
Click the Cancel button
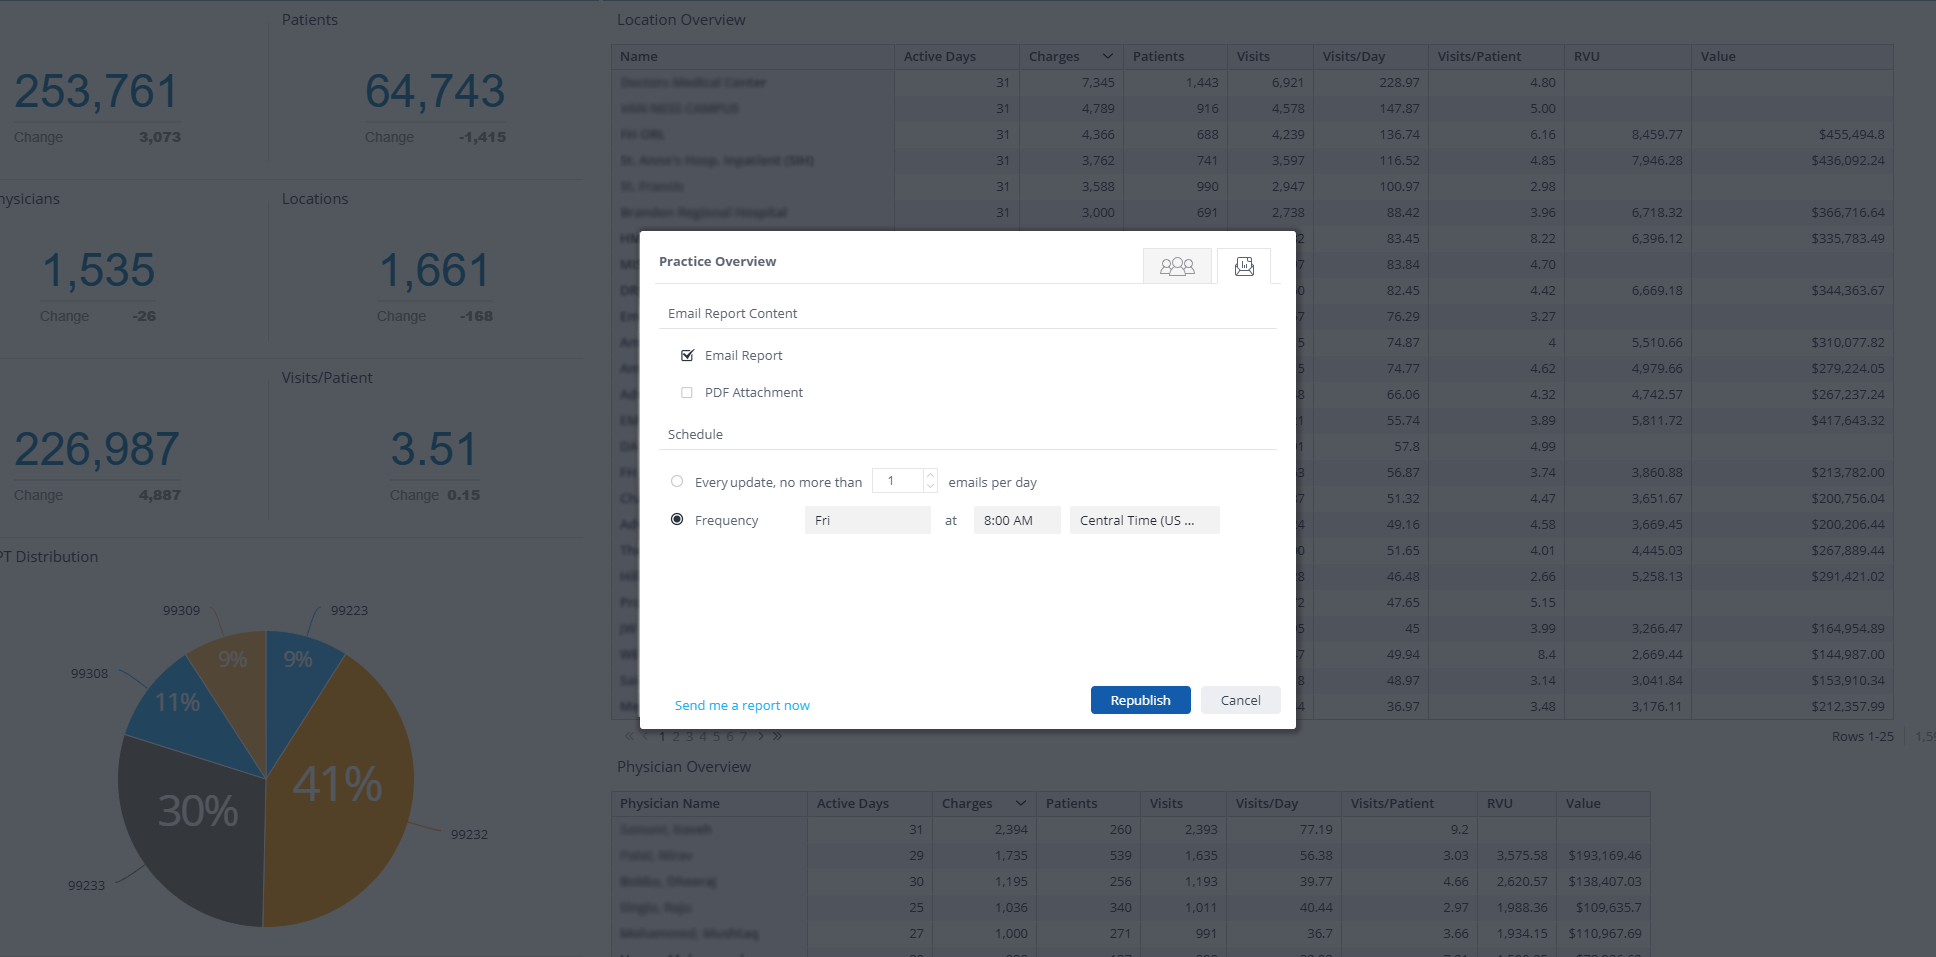[1241, 700]
